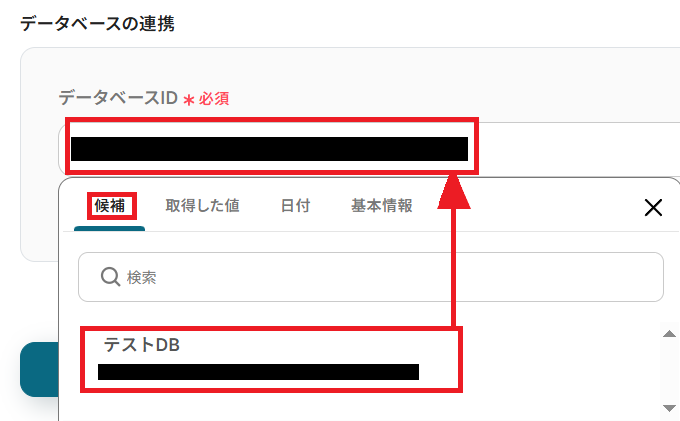
Task: Close the candidate popup with the X icon
Action: pyautogui.click(x=653, y=207)
